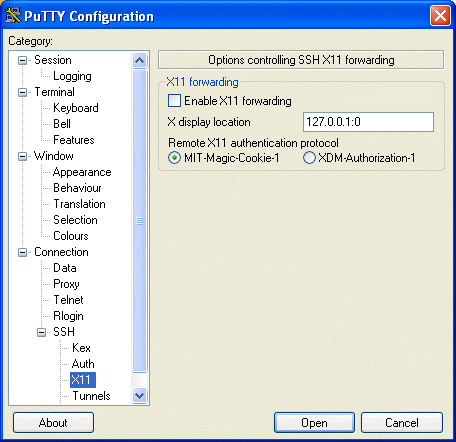
Task: Click the X display location field
Action: pos(368,122)
